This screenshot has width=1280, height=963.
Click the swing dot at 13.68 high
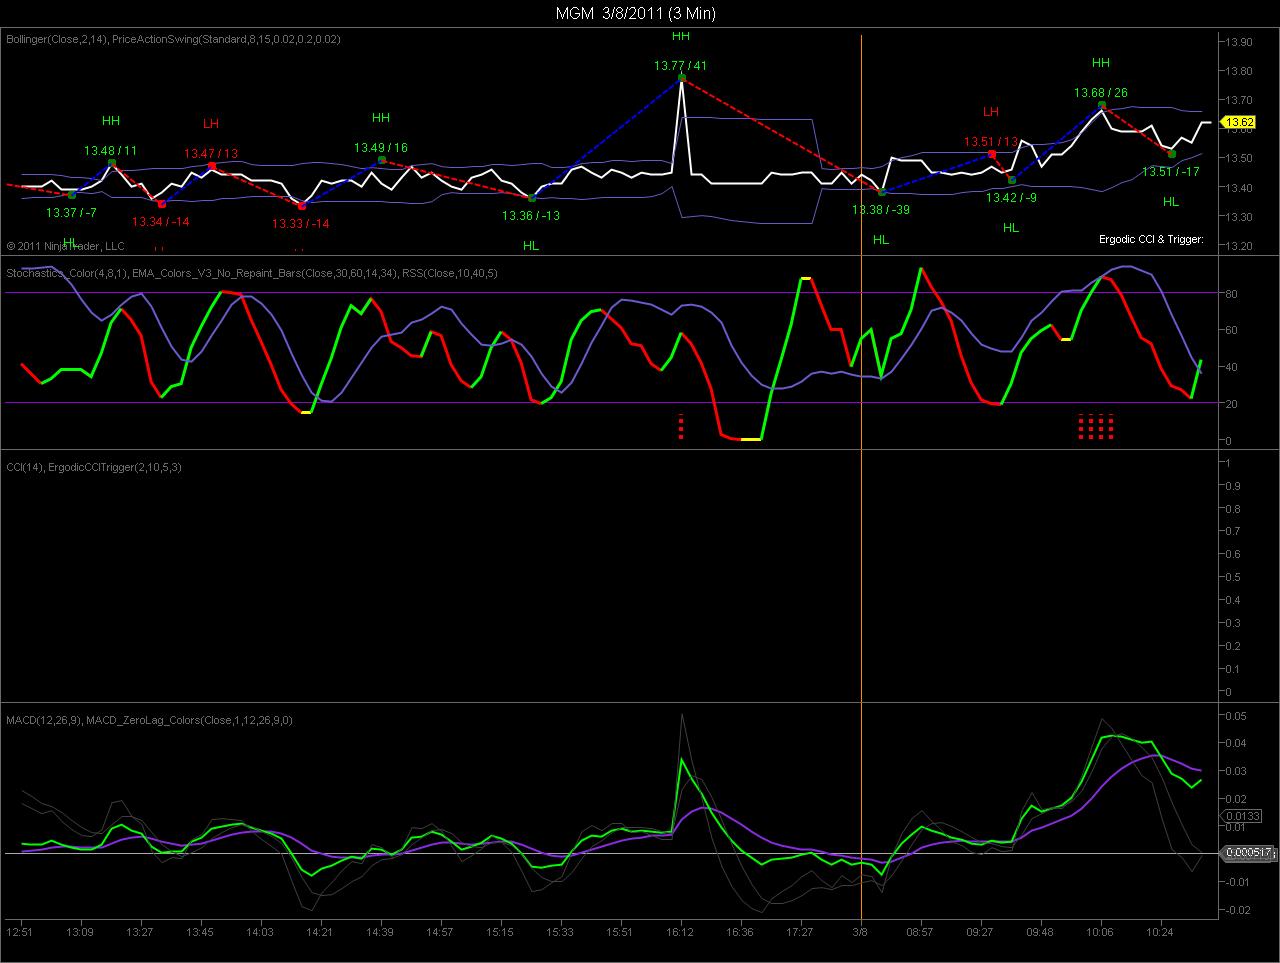coord(1102,105)
